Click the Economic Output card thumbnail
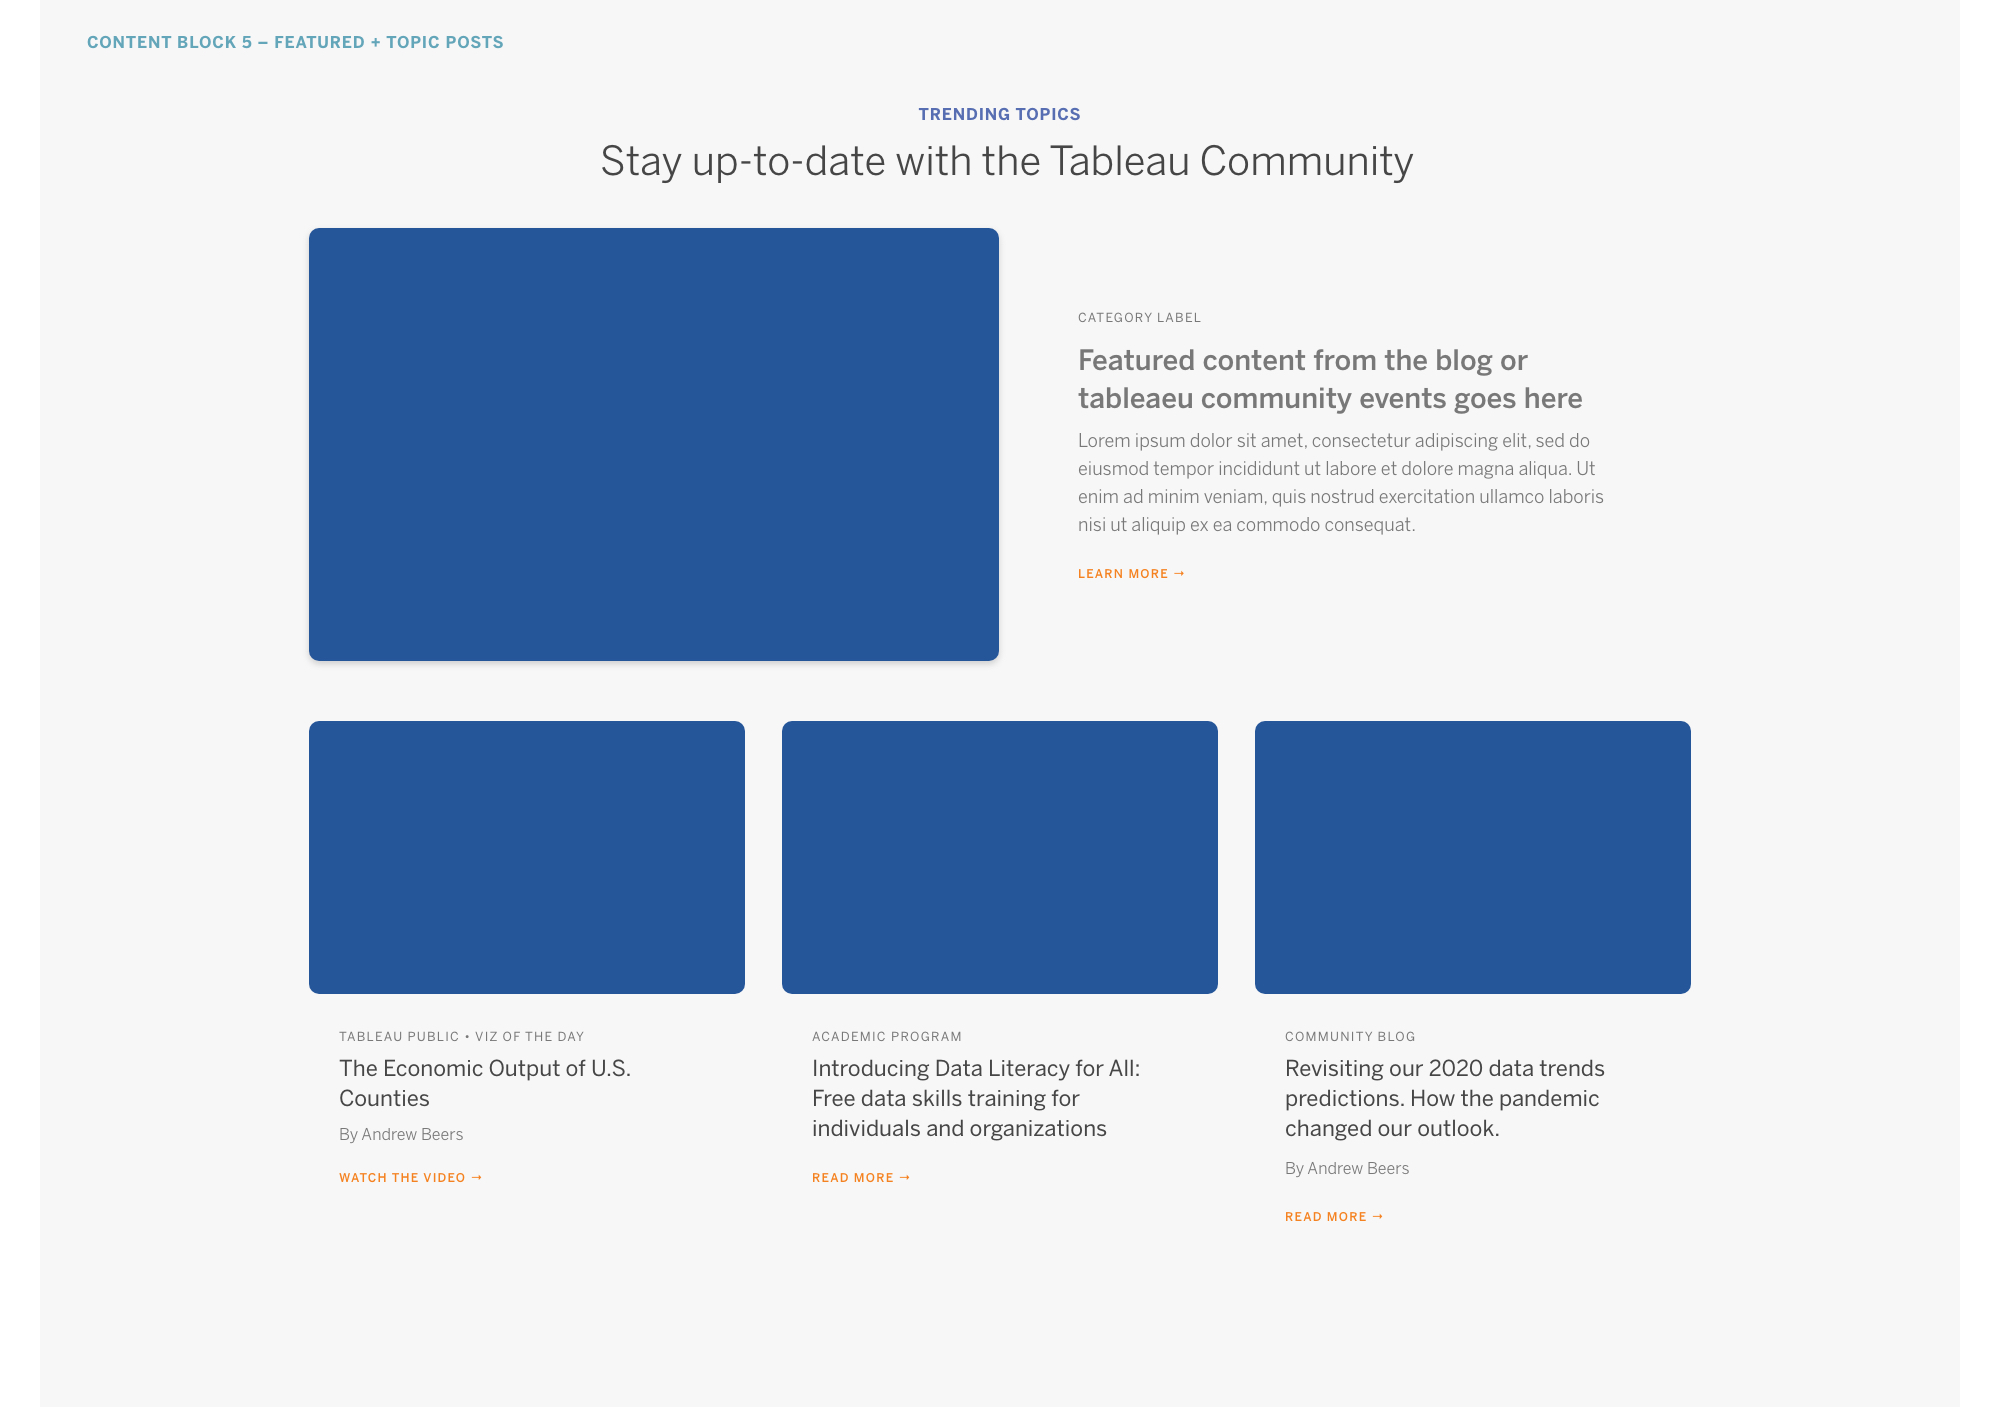 (x=527, y=857)
